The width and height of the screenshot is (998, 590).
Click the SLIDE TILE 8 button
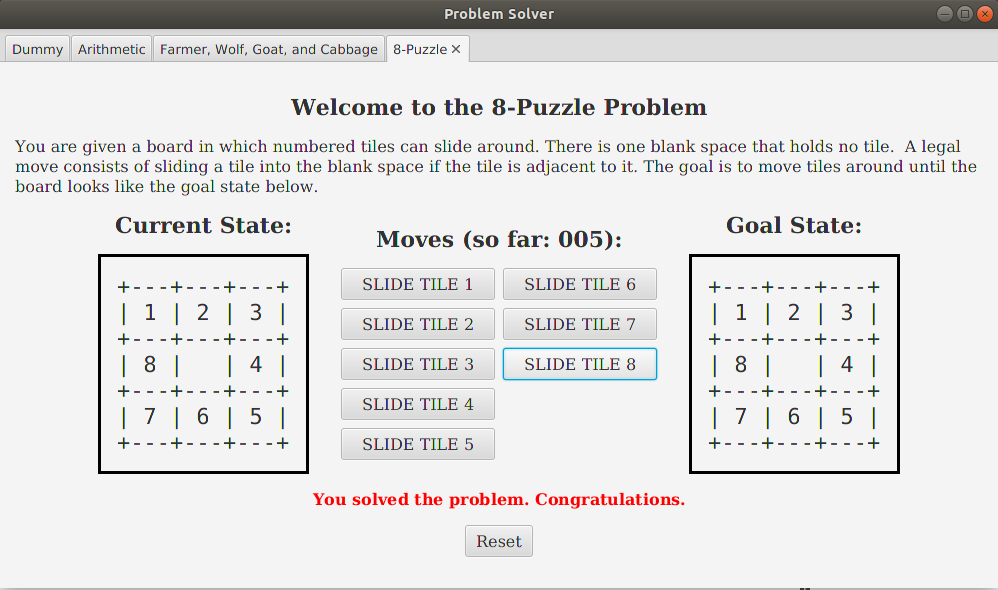pos(580,364)
